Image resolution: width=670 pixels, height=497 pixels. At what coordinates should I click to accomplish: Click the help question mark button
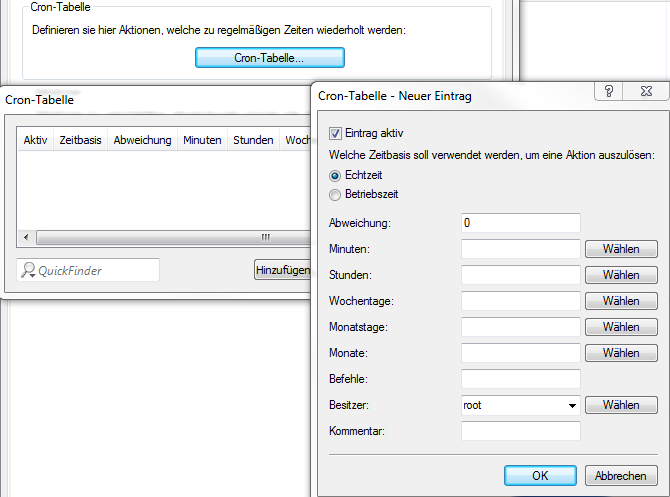(609, 91)
